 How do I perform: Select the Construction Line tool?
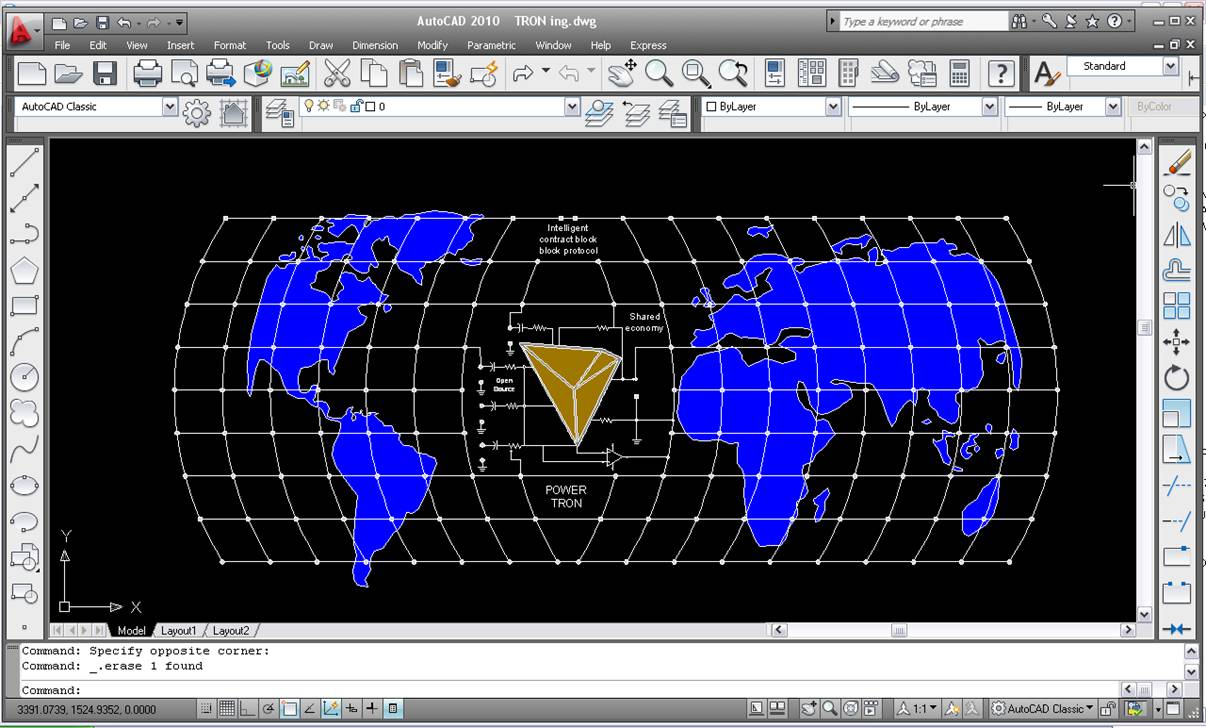[x=24, y=198]
